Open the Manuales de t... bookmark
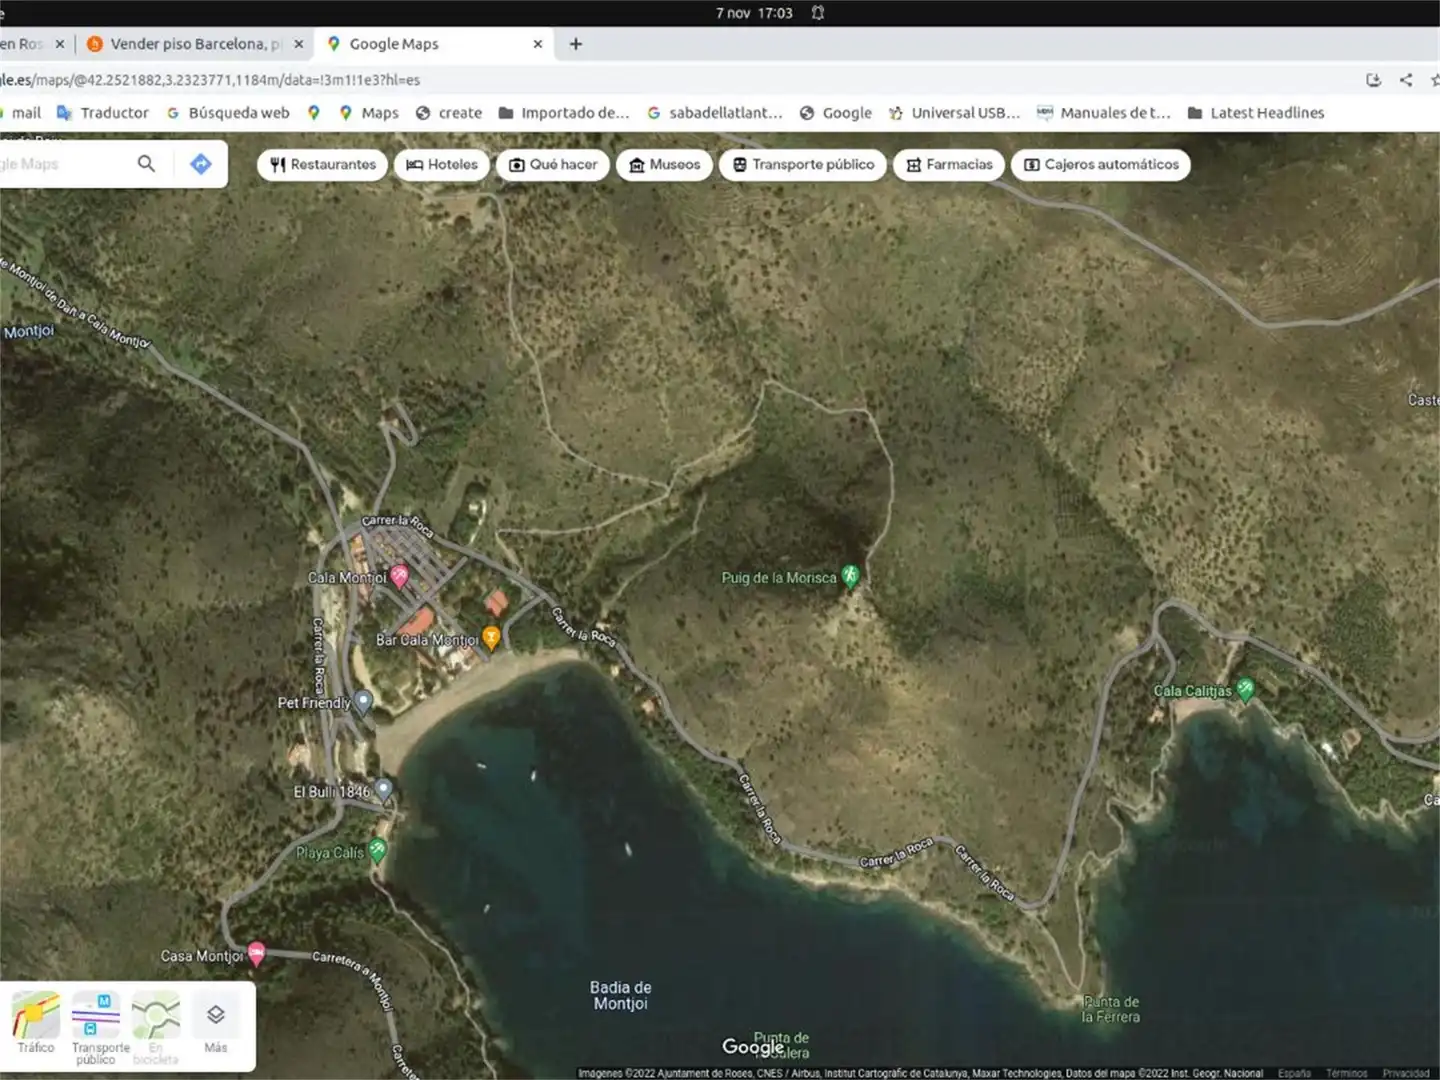Viewport: 1440px width, 1080px height. pyautogui.click(x=1104, y=113)
